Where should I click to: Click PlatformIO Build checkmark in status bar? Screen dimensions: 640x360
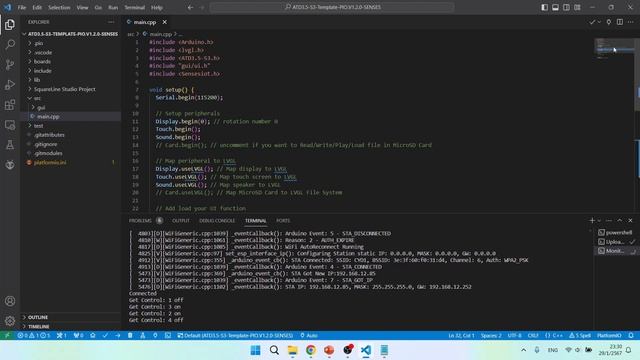(x=105, y=336)
